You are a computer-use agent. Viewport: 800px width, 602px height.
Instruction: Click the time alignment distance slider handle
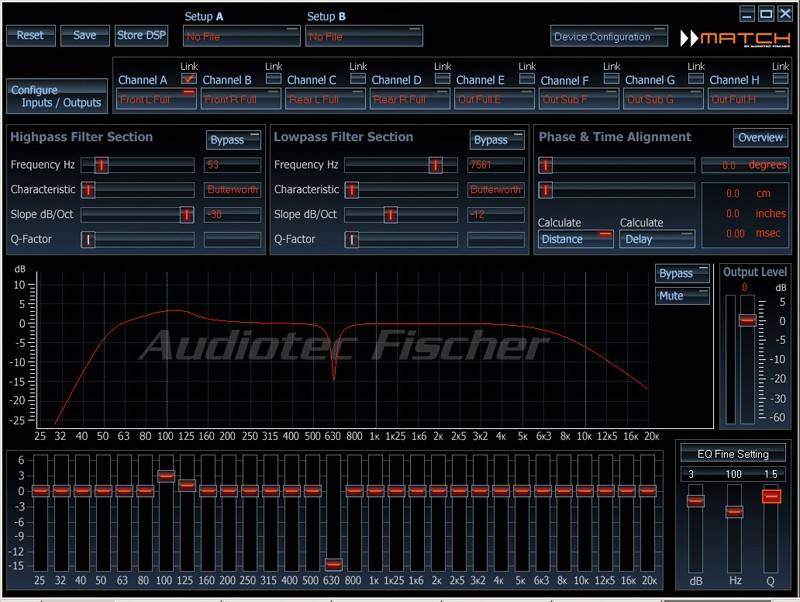tap(545, 190)
